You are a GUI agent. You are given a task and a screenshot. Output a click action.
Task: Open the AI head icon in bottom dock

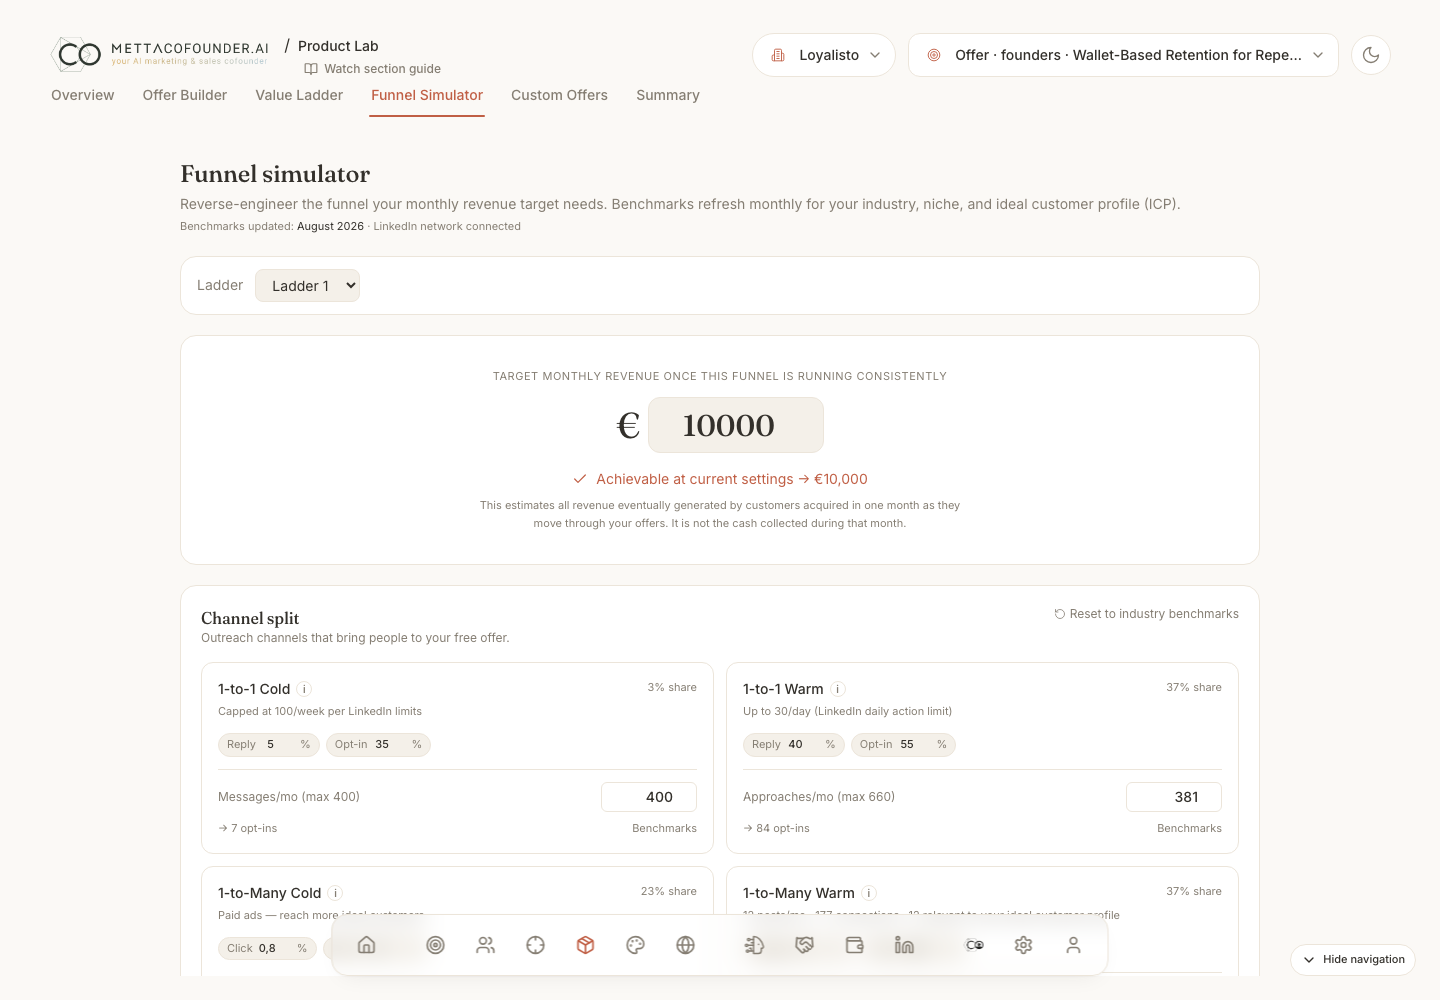[754, 945]
